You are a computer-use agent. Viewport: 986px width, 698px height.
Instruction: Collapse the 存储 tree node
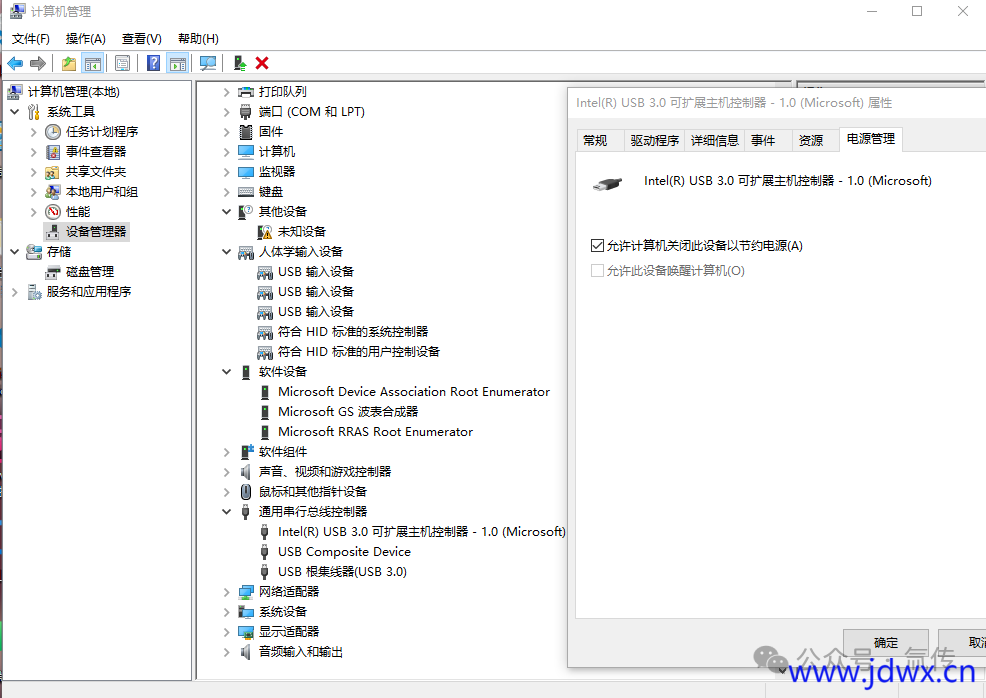(15, 252)
